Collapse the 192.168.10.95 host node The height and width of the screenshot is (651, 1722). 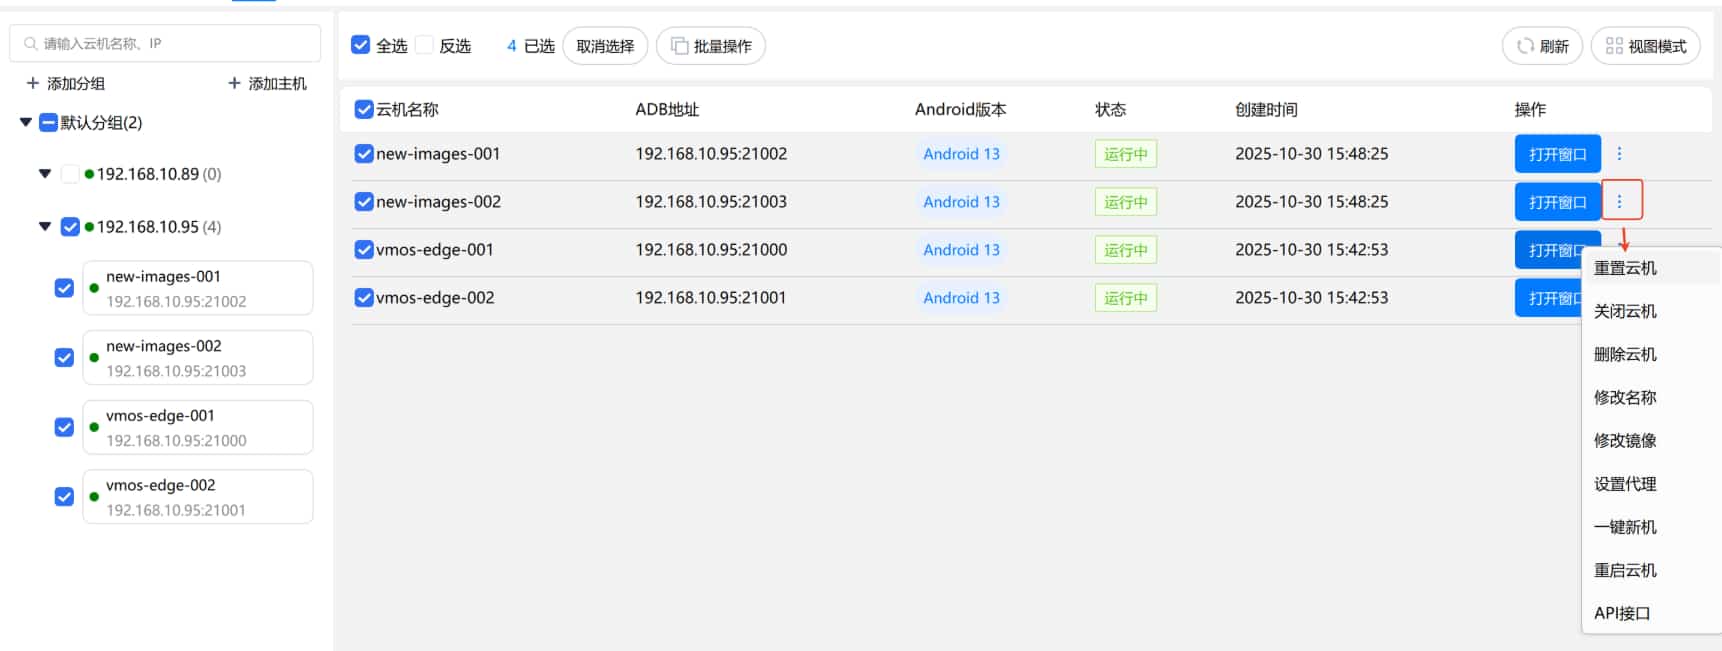45,227
